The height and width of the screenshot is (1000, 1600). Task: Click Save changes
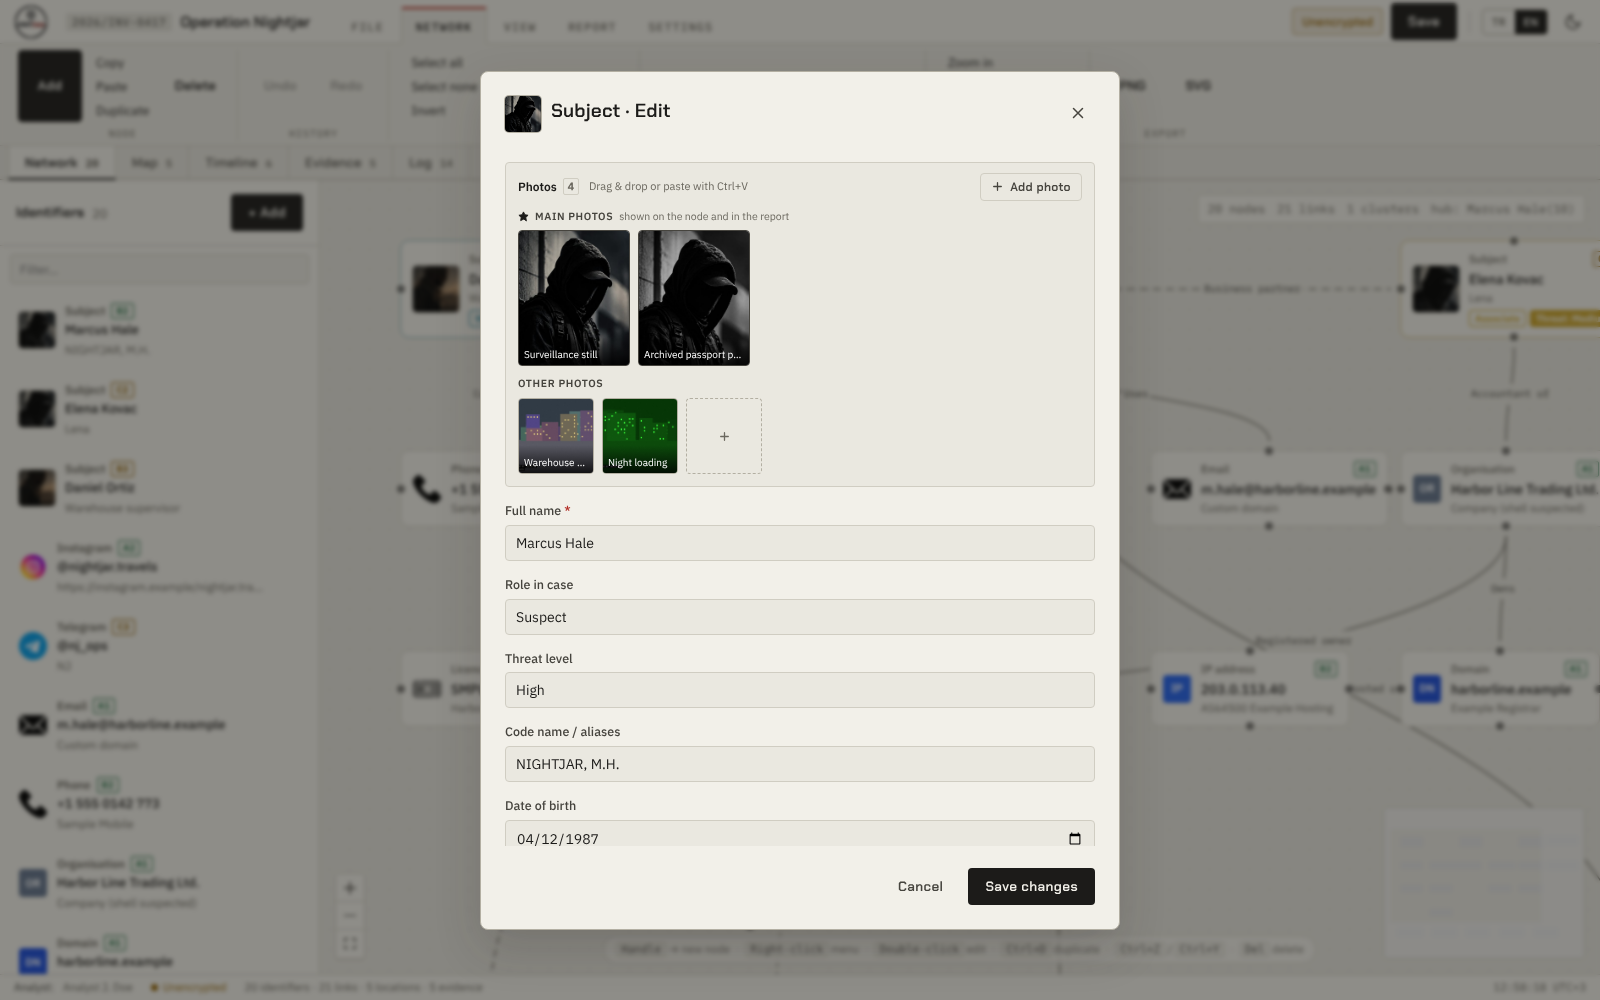click(x=1031, y=887)
